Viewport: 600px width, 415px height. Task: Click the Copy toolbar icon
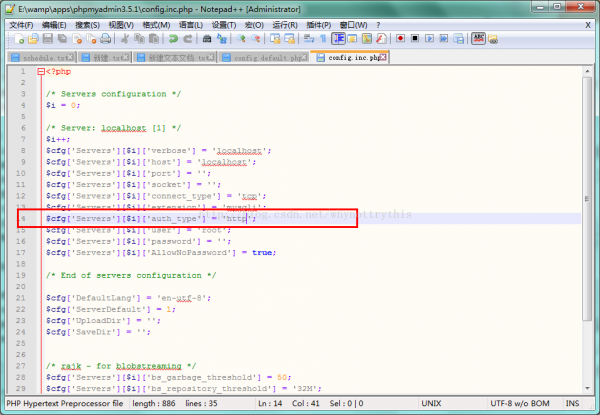139,39
